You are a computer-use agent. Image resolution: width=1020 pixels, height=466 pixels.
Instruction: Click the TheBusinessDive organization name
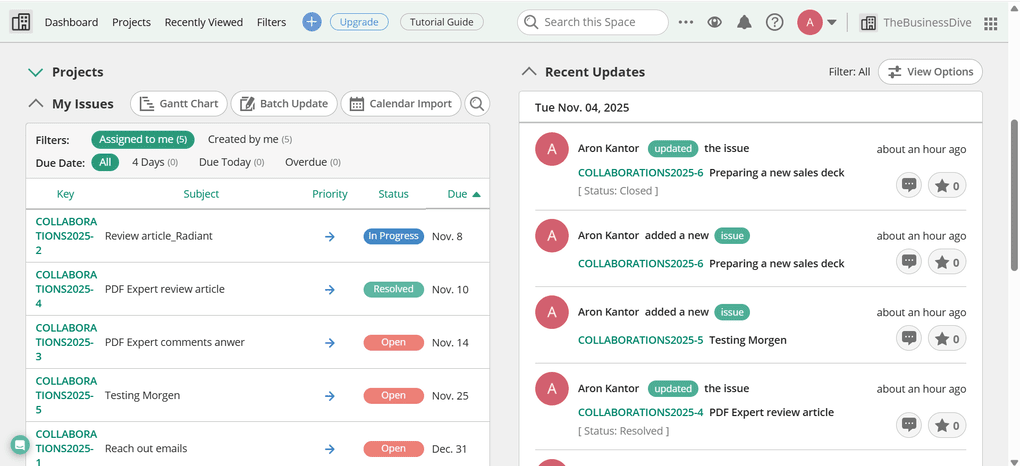click(927, 23)
